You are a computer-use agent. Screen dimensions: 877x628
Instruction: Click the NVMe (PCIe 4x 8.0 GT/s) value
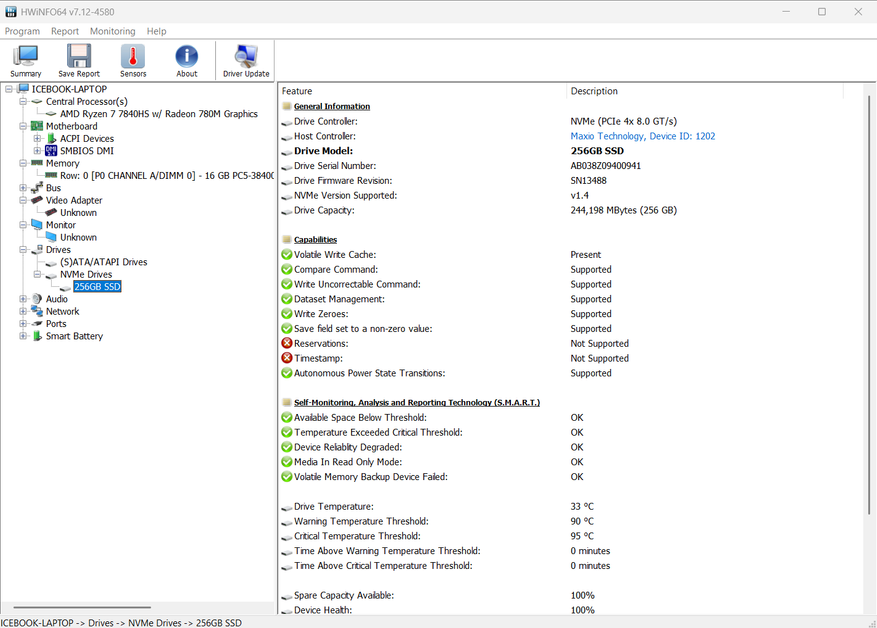click(624, 121)
